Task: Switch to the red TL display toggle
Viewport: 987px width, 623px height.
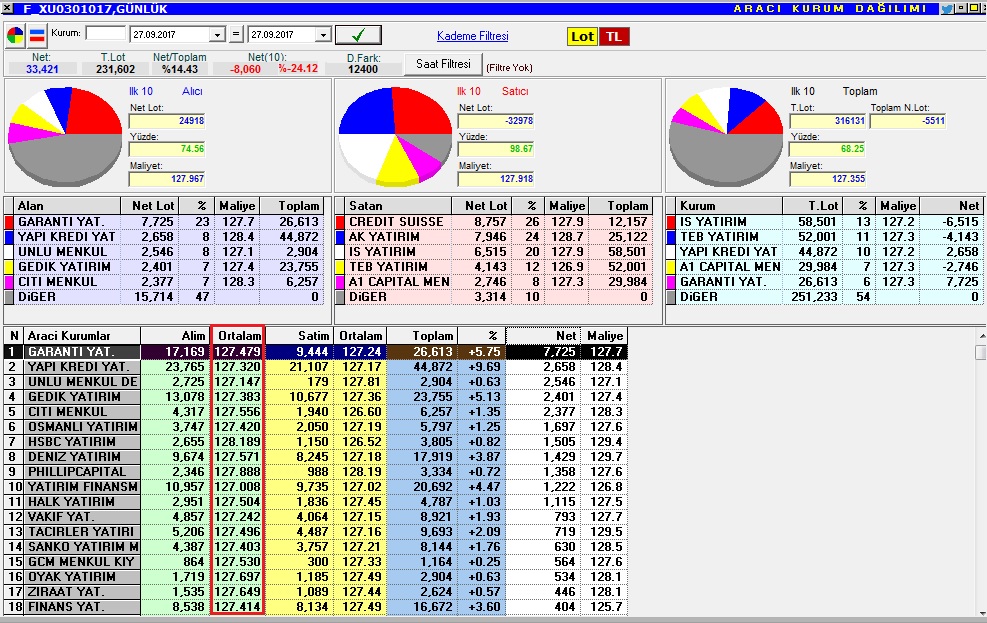Action: click(x=614, y=36)
